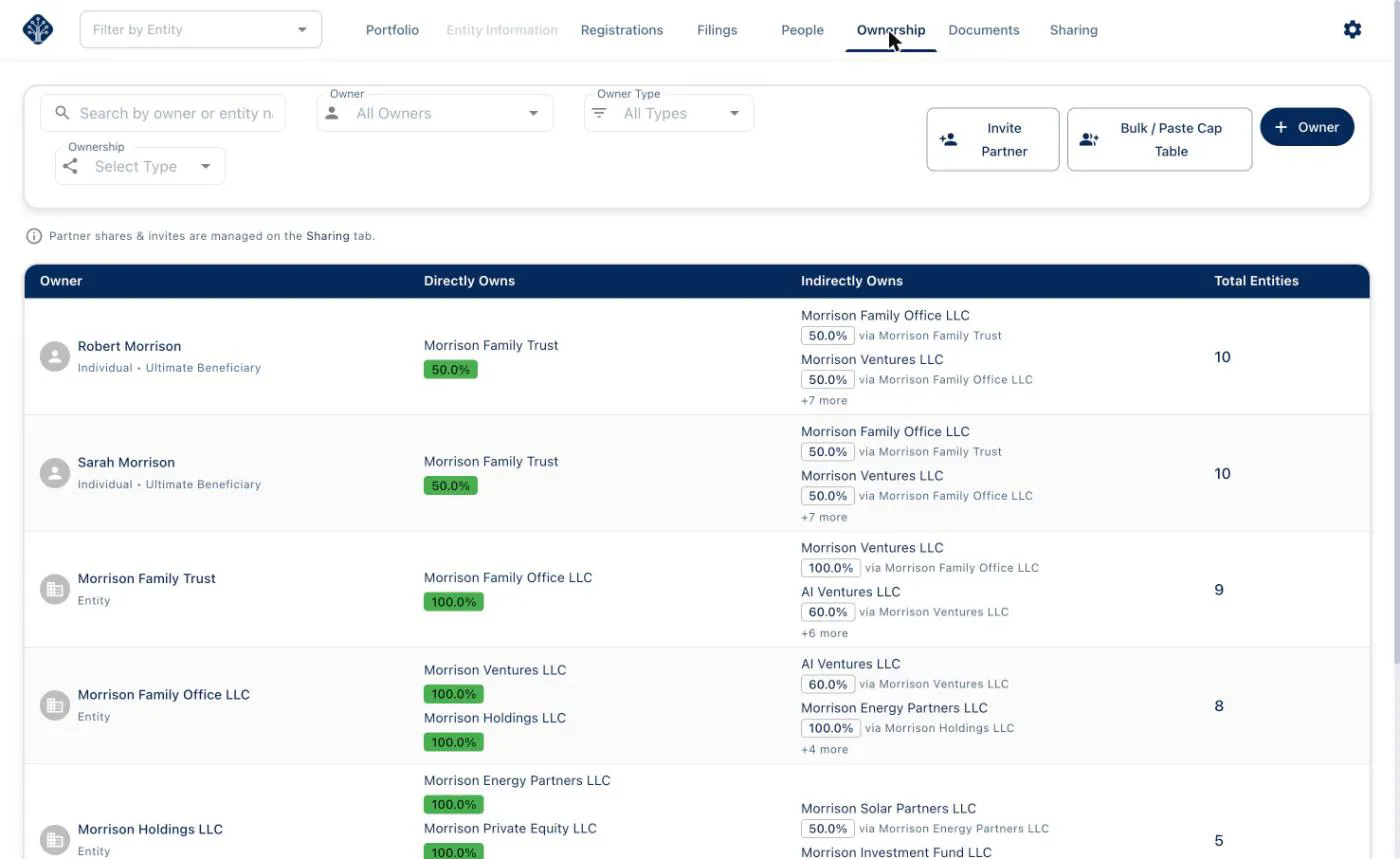Switch to the Portfolio tab
The image size is (1400, 859).
pos(392,30)
